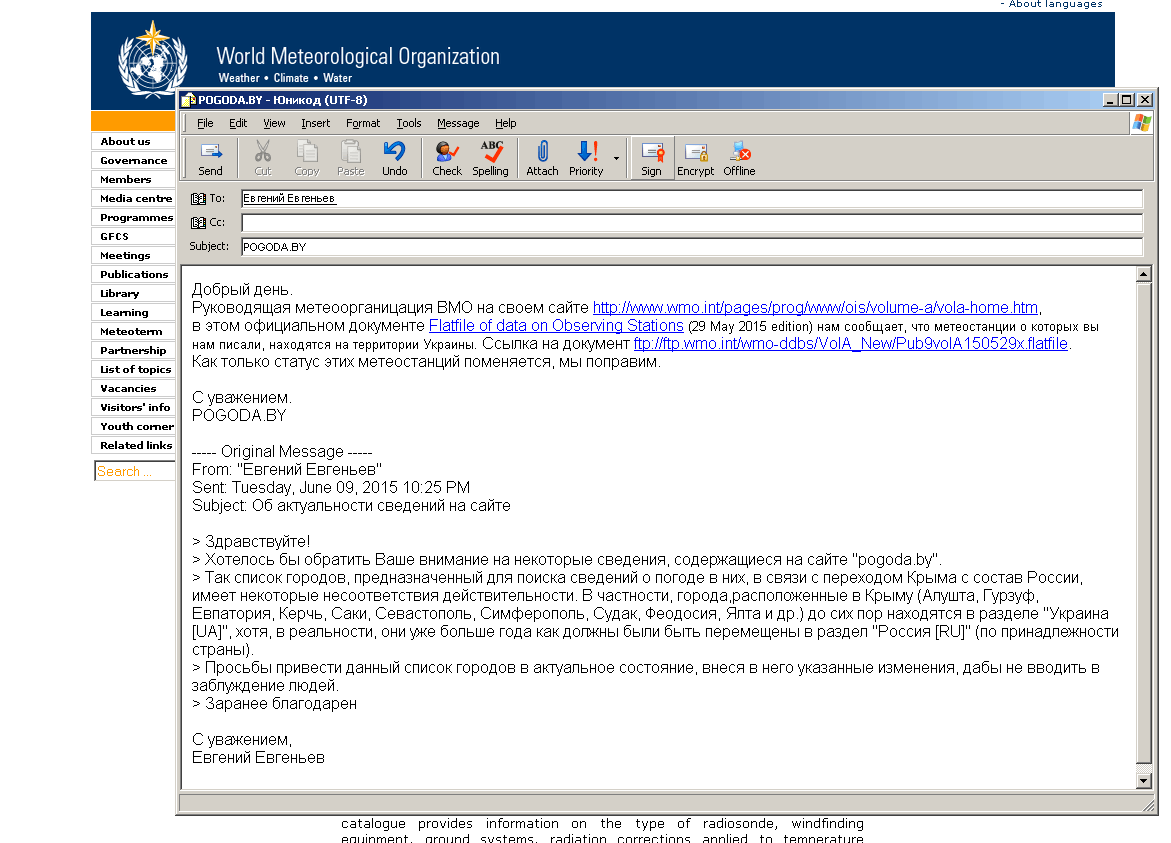
Task: Open the Help menu
Action: tap(506, 123)
